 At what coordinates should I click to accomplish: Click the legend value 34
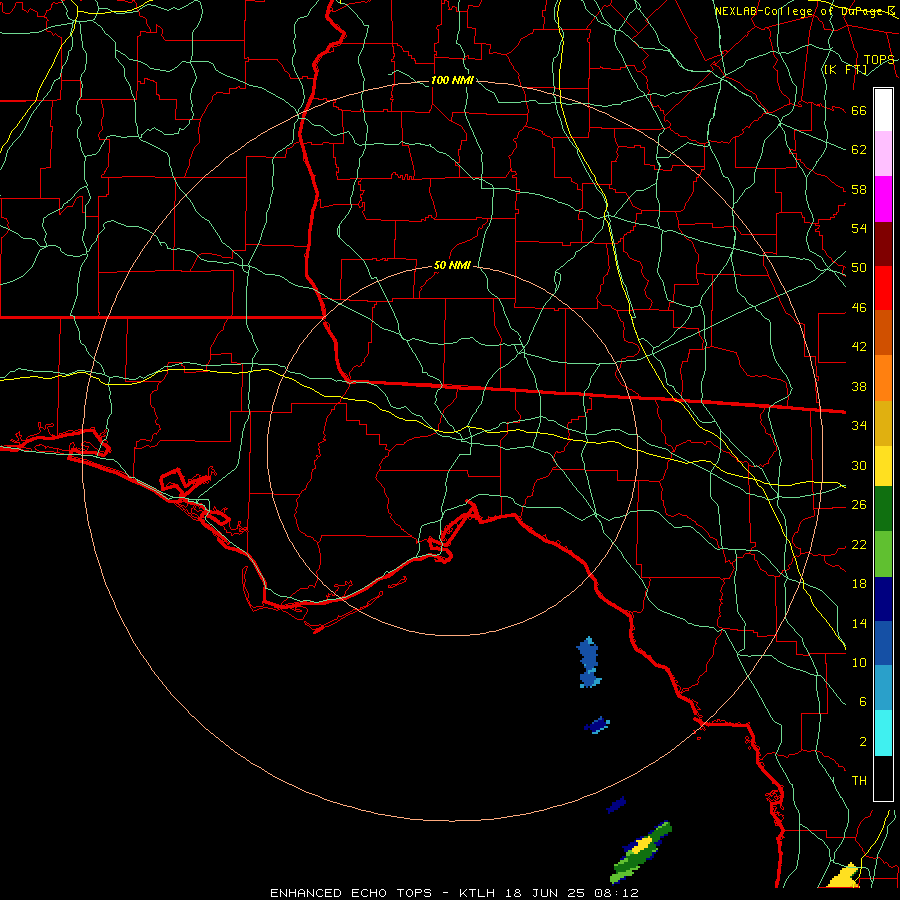pyautogui.click(x=859, y=426)
